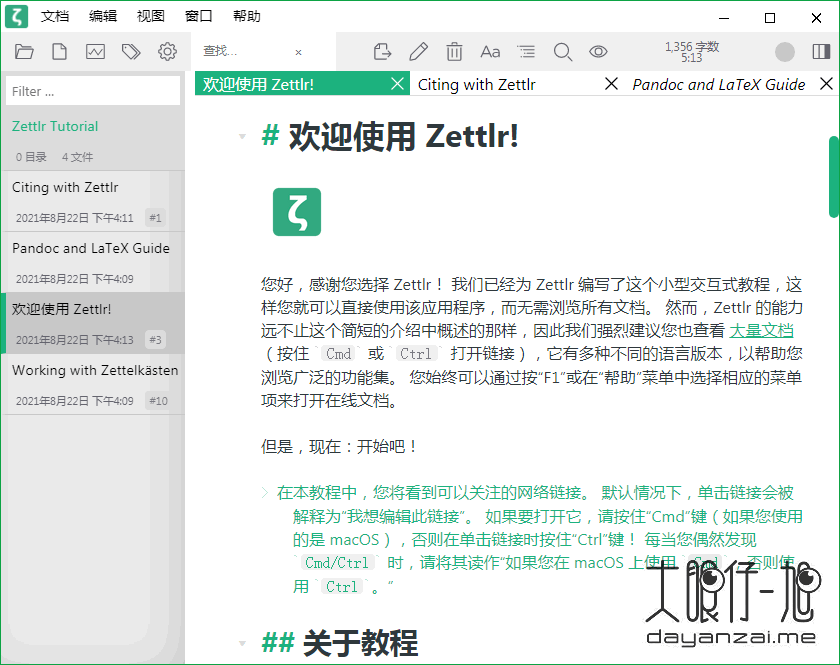
Task: Click the gray pomodoro timer circle
Action: (785, 52)
